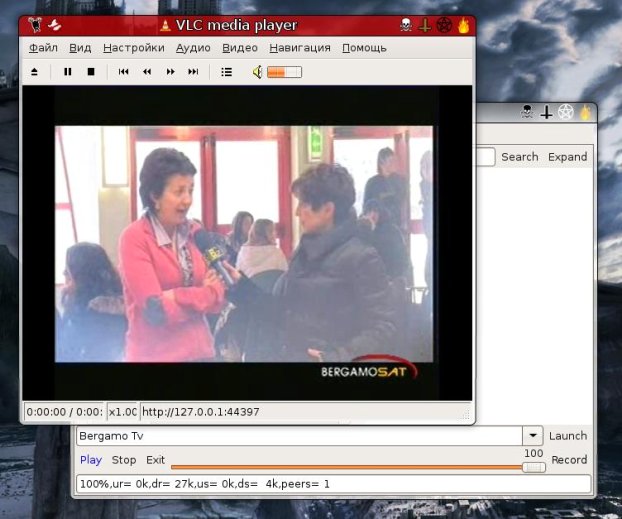The image size is (622, 519).
Task: Click the search field beside Search
Action: click(486, 157)
